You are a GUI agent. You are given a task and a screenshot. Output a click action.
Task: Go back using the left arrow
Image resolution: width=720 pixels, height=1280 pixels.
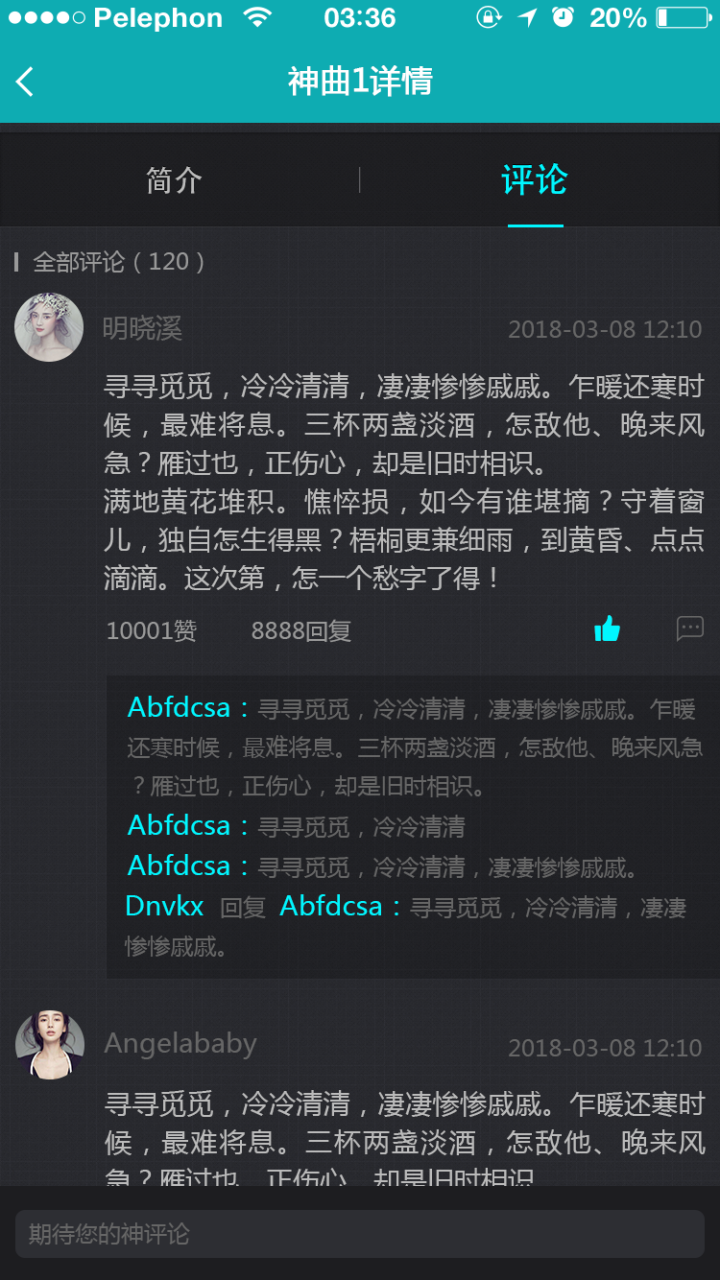point(25,82)
